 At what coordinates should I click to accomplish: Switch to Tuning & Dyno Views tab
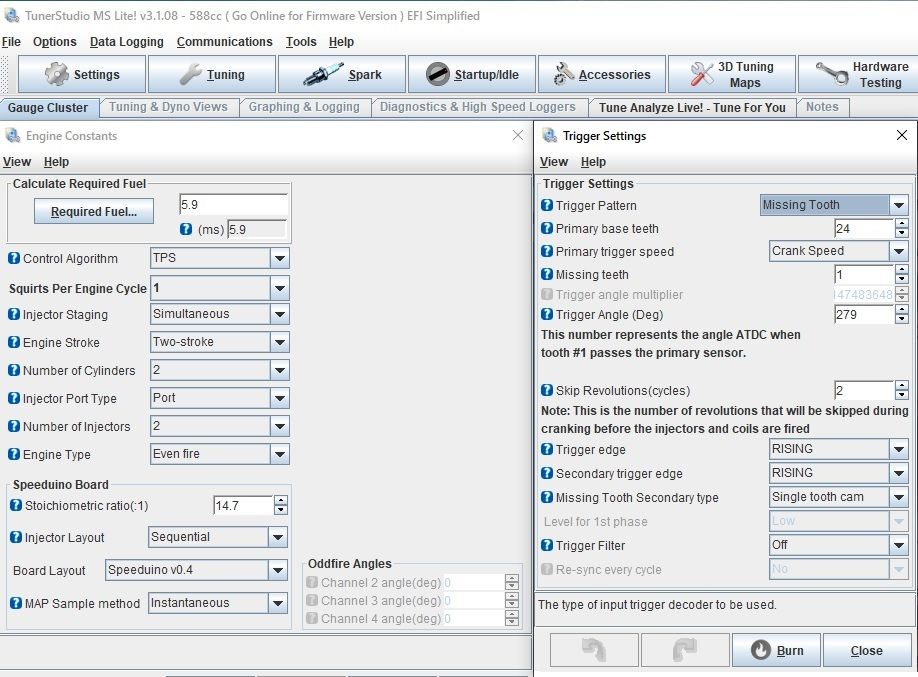click(168, 107)
